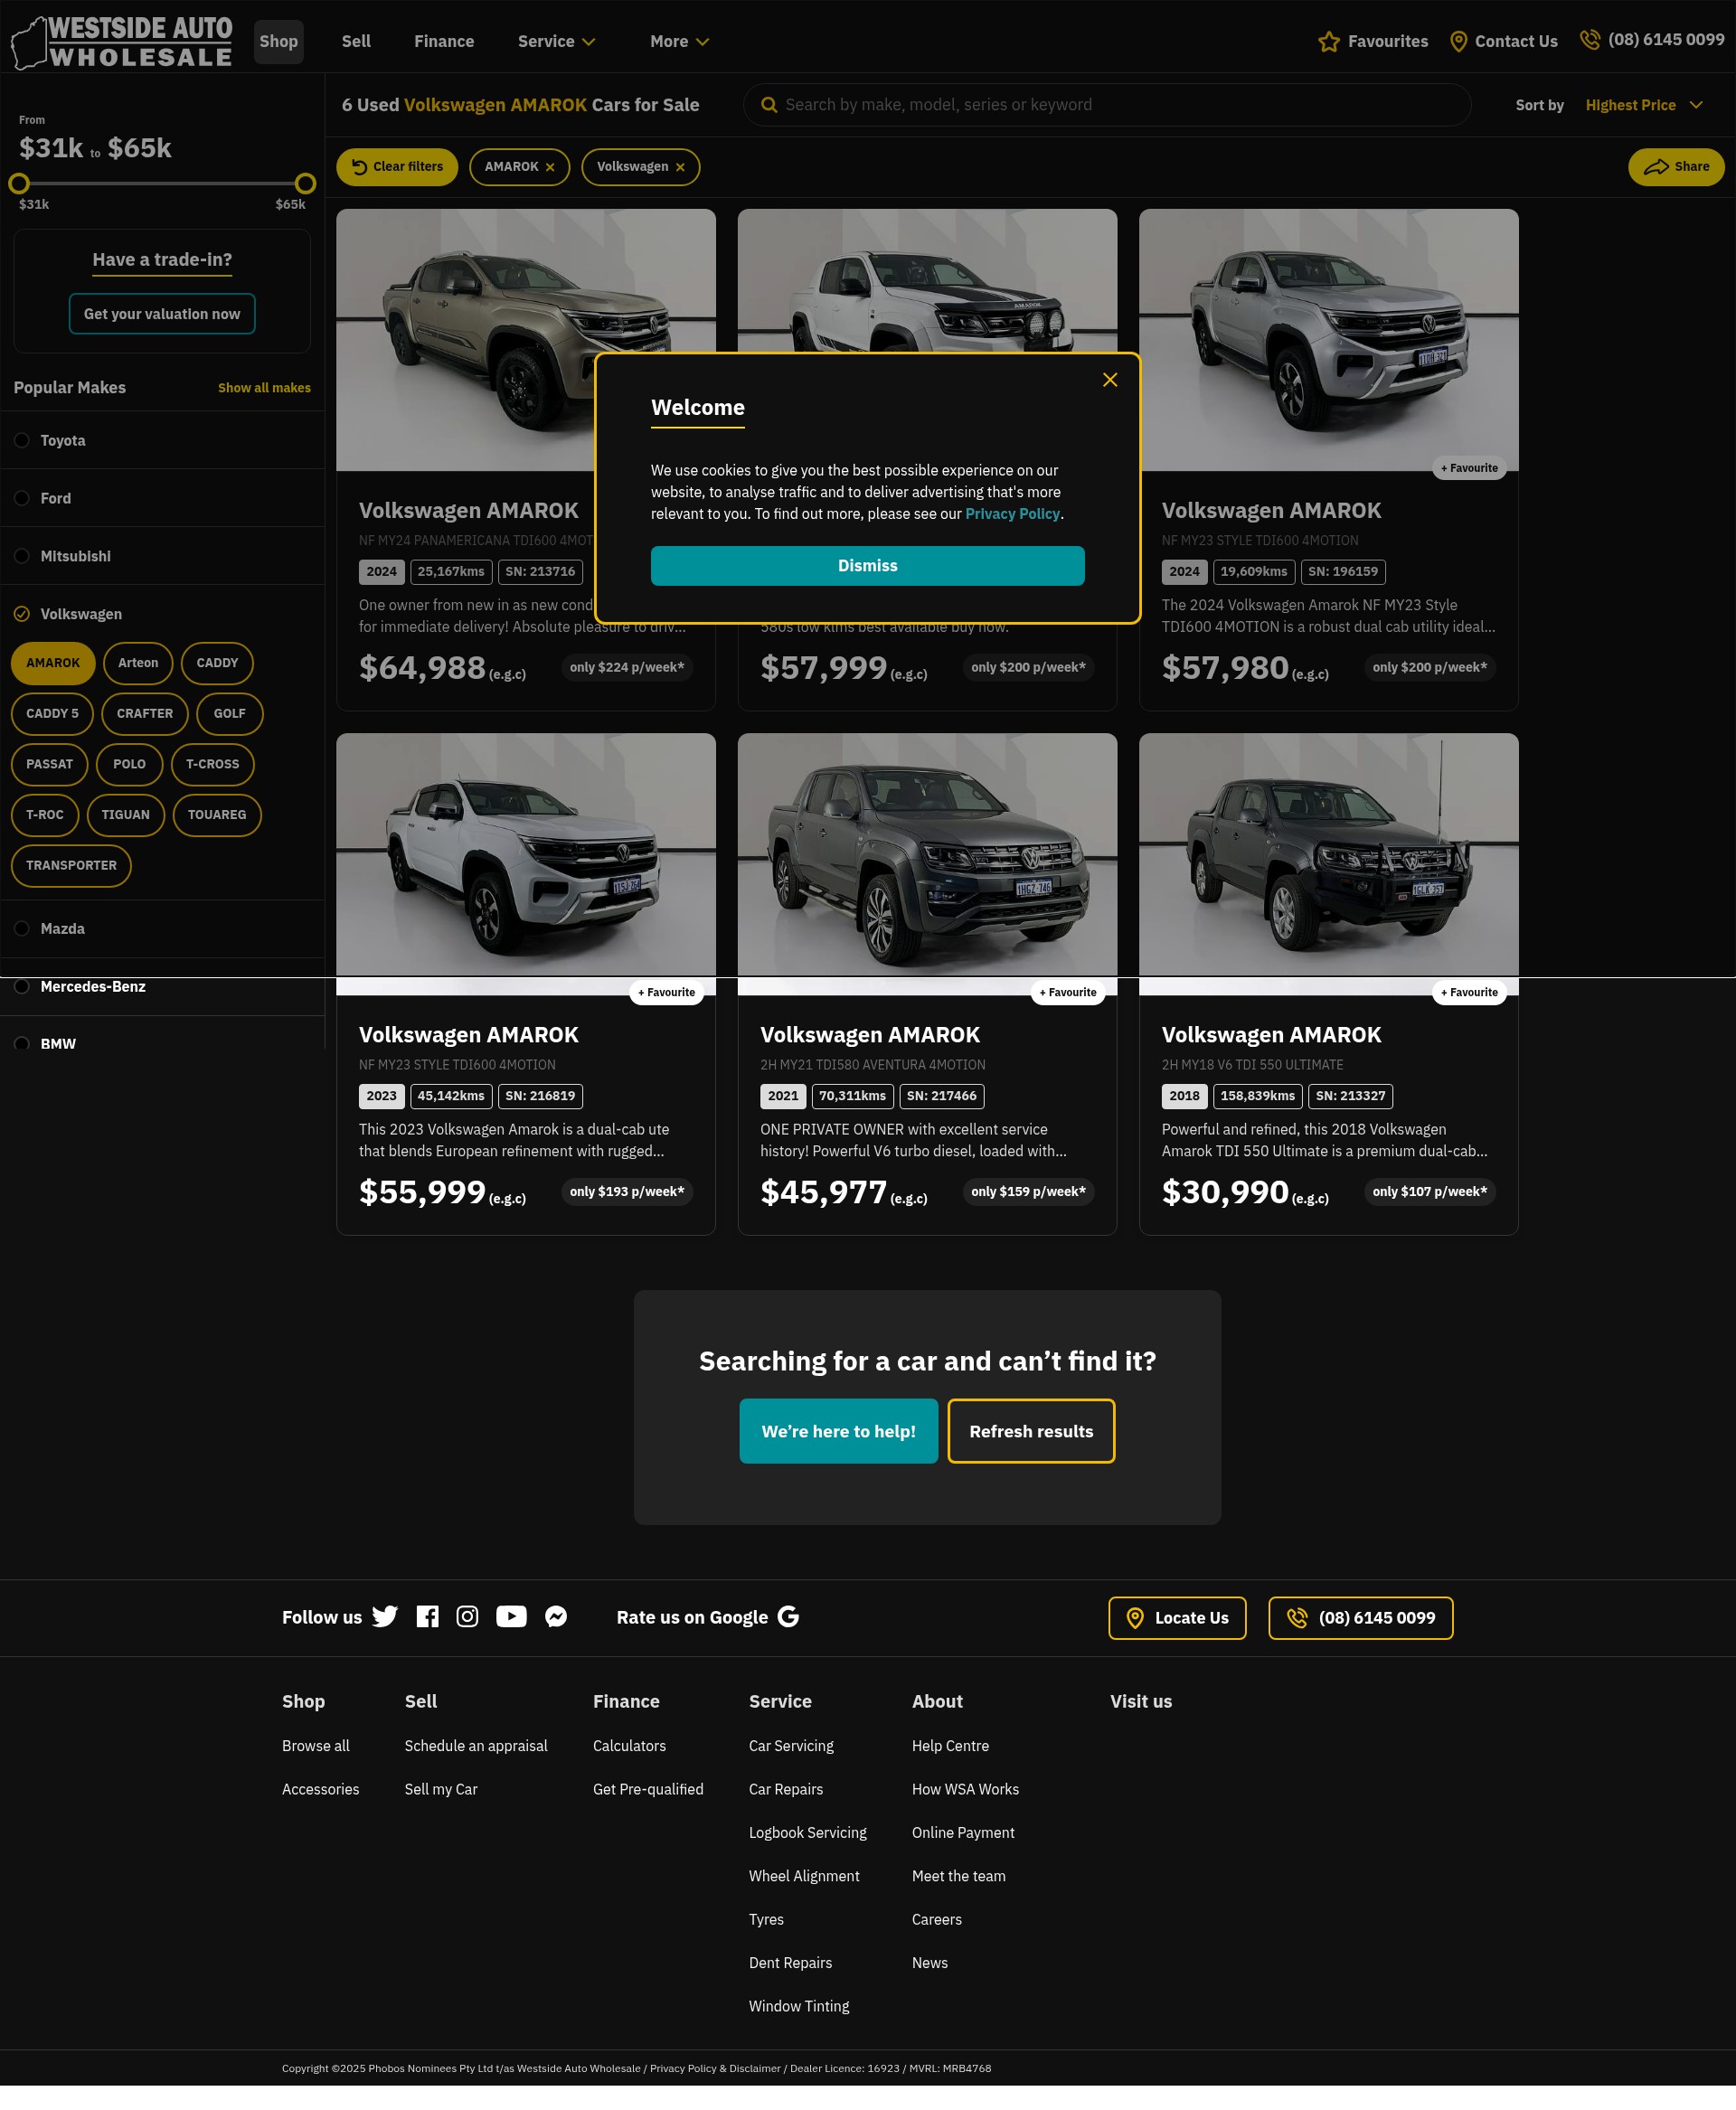Screen dimensions: 1736x2110
Task: Open the Sort by Highest Price dropdown
Action: (x=1644, y=105)
